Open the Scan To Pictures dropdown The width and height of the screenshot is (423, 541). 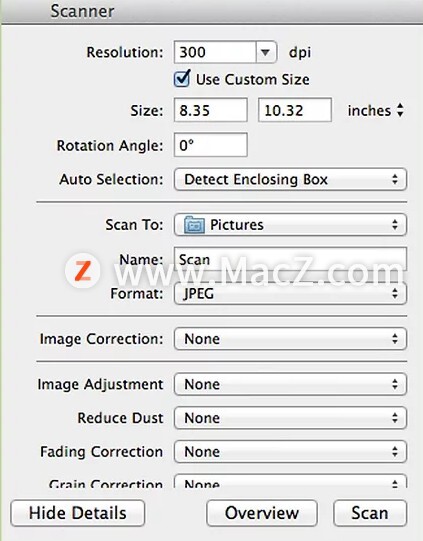click(291, 225)
